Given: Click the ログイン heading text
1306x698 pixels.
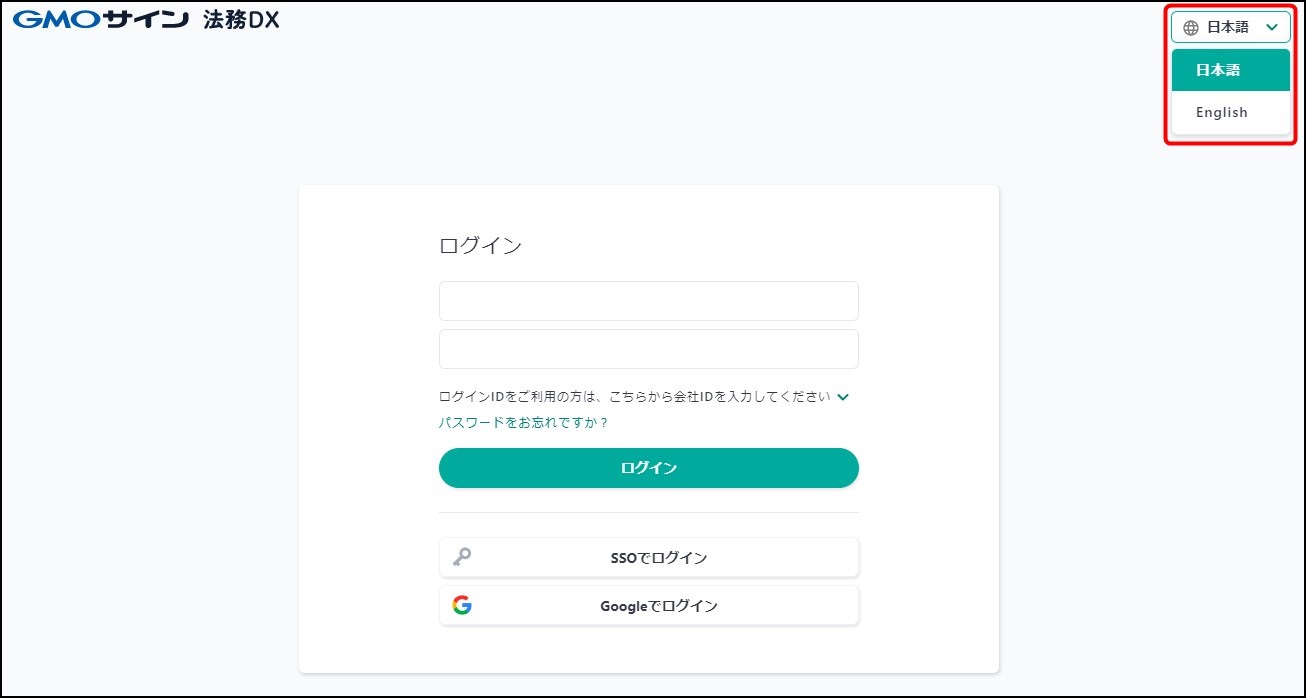Looking at the screenshot, I should [x=480, y=246].
